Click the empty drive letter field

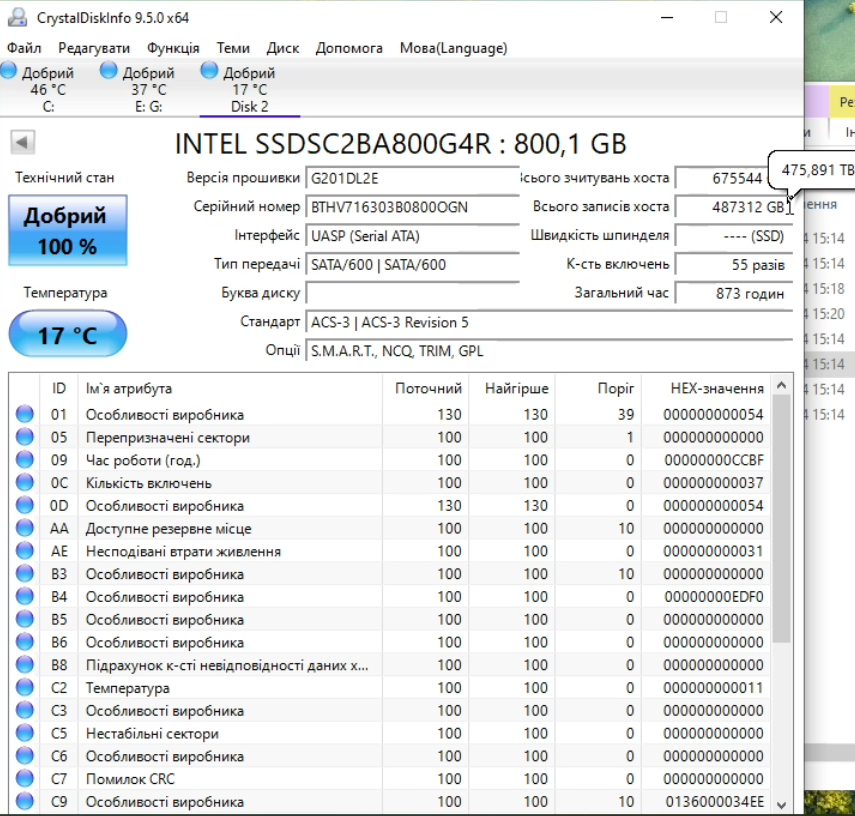coord(412,293)
